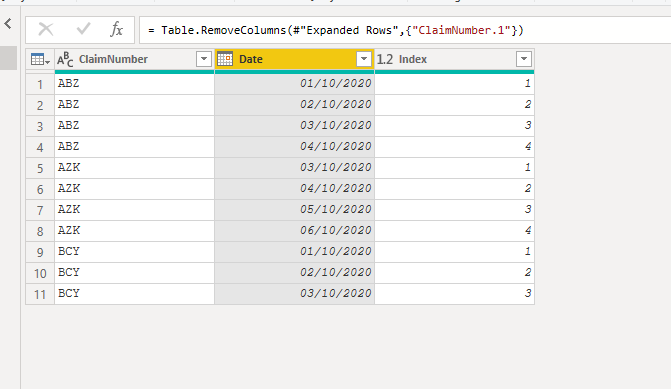Click Index value 3 in row 11
The height and width of the screenshot is (389, 671).
[454, 294]
